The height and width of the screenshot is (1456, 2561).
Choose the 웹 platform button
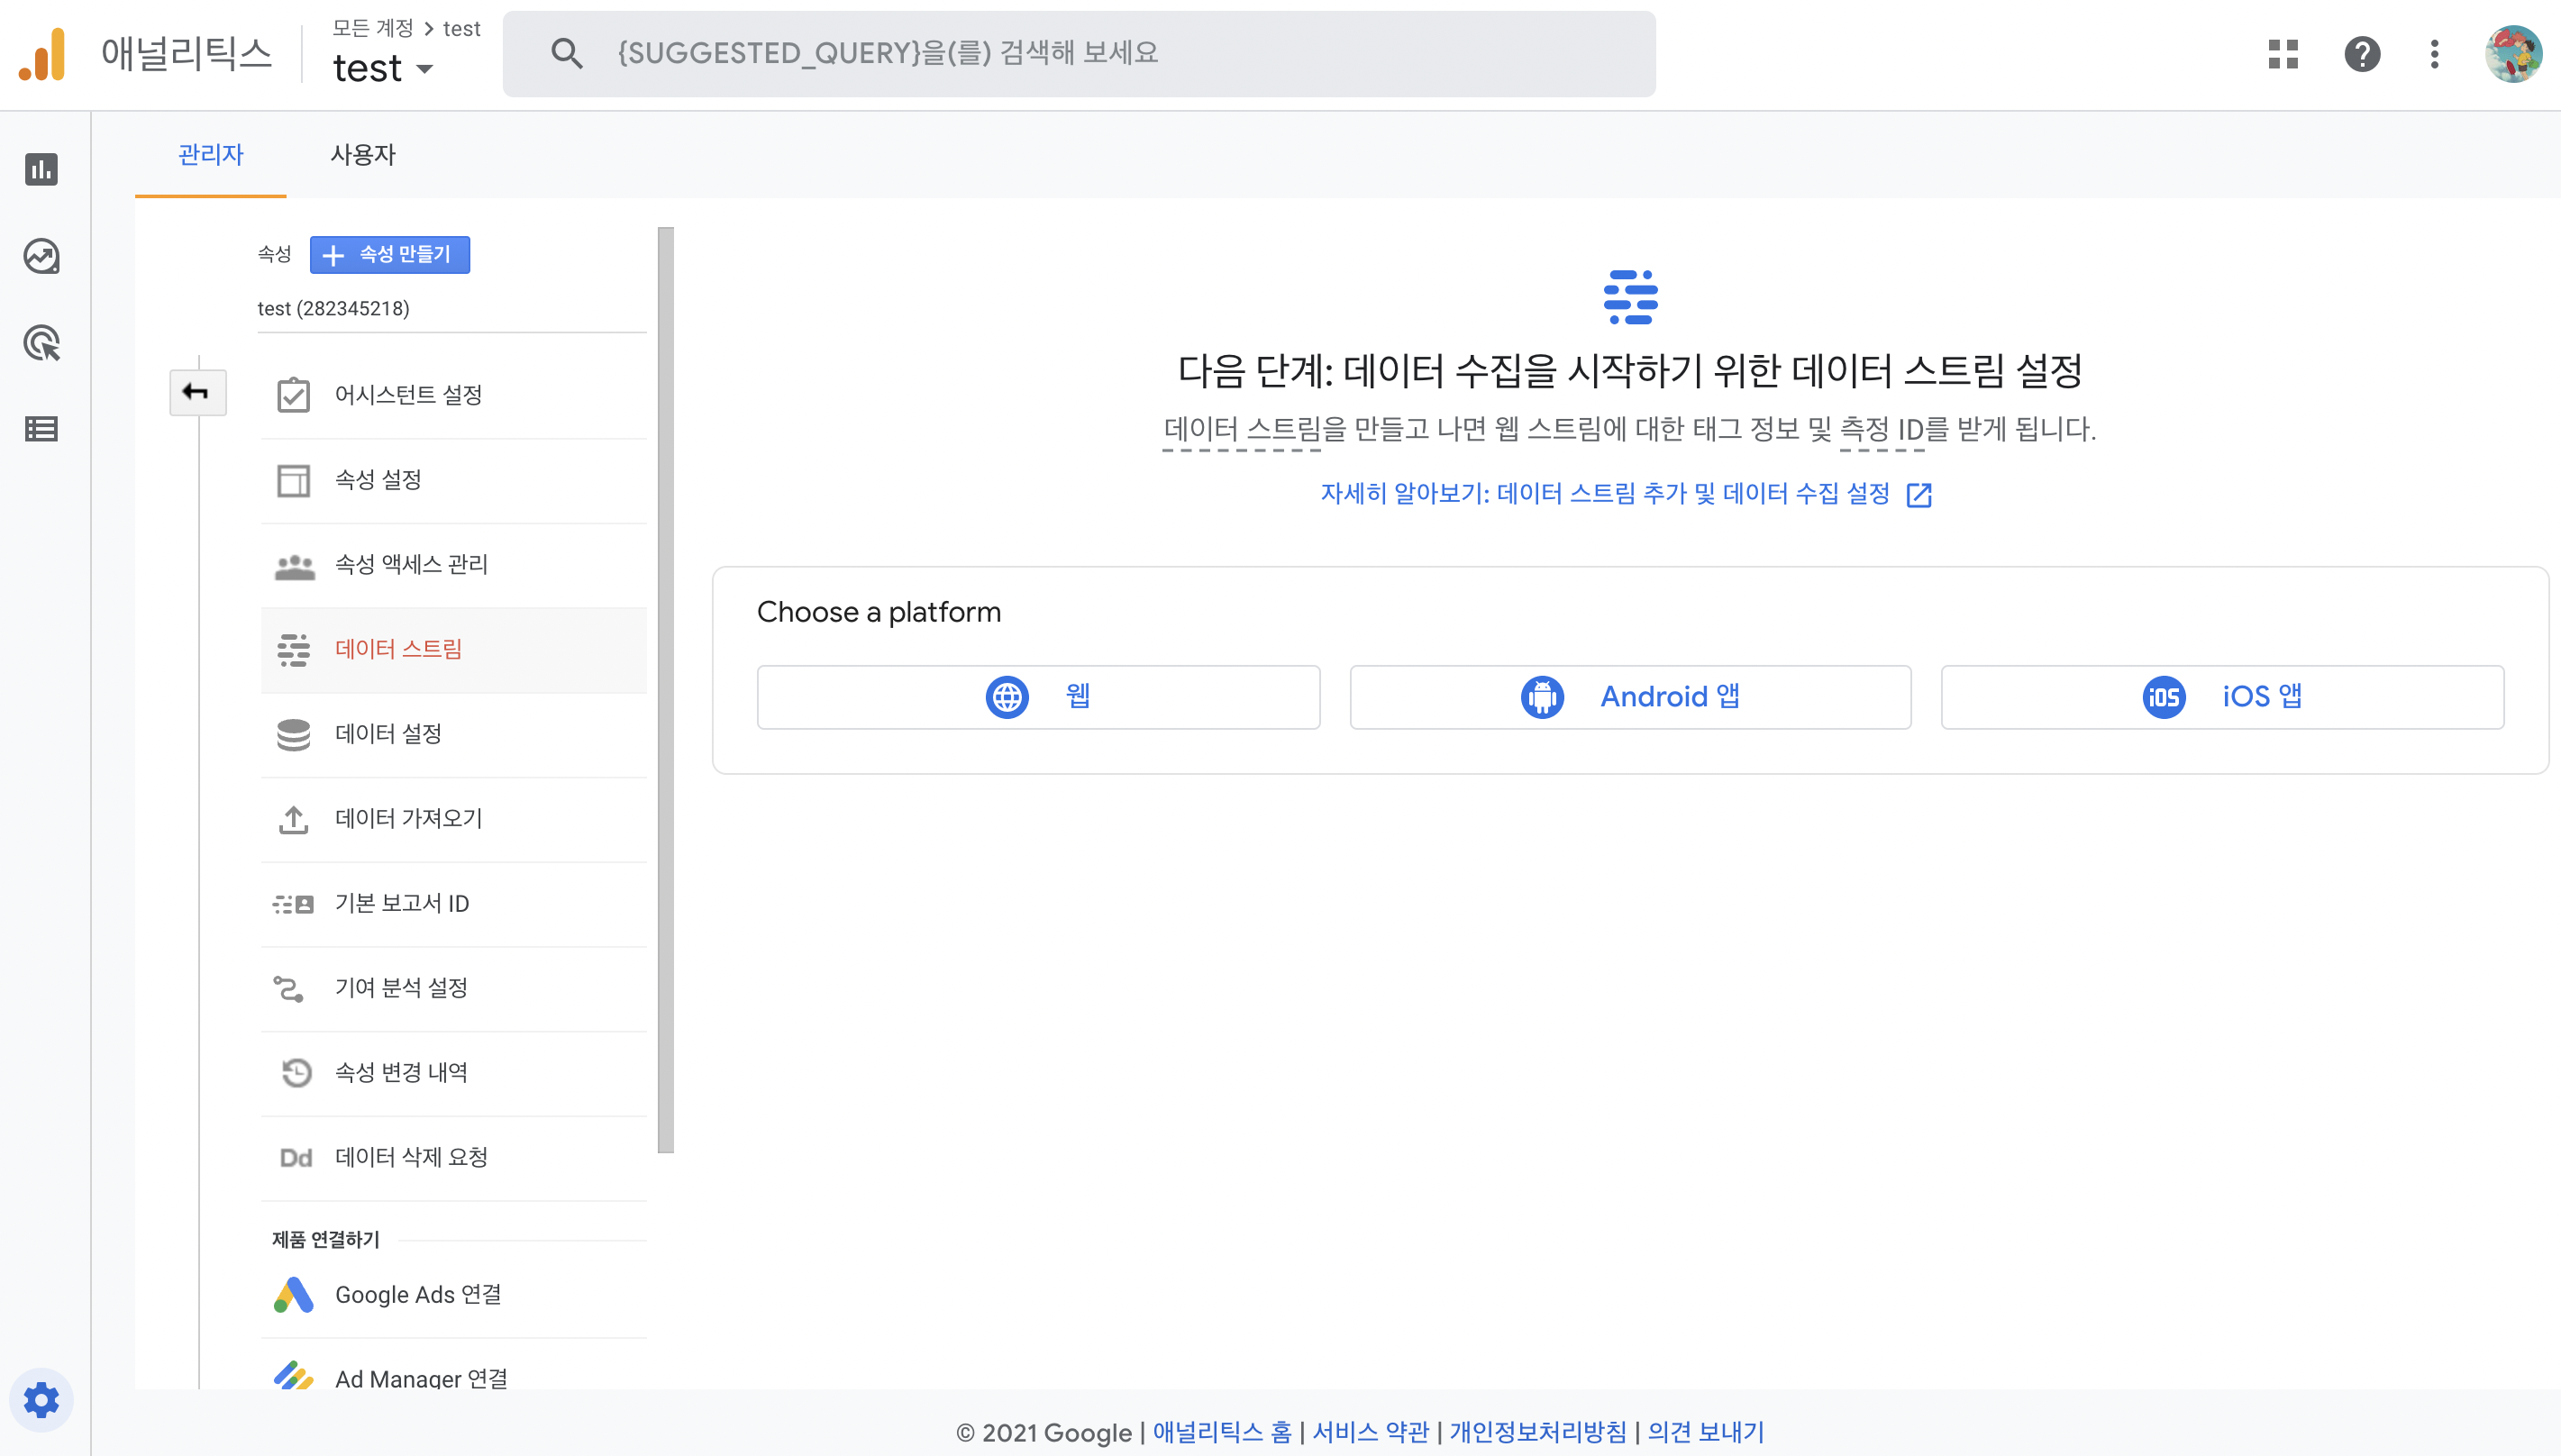tap(1038, 697)
